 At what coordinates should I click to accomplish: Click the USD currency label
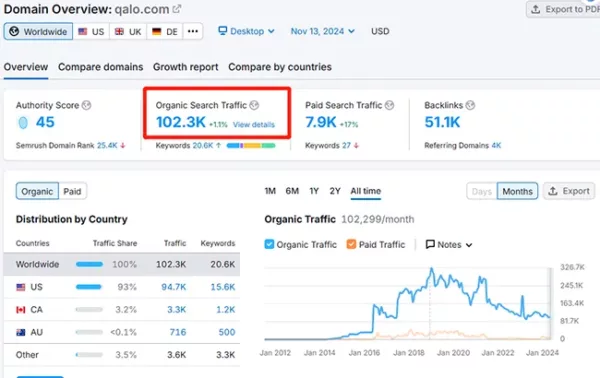(x=380, y=31)
